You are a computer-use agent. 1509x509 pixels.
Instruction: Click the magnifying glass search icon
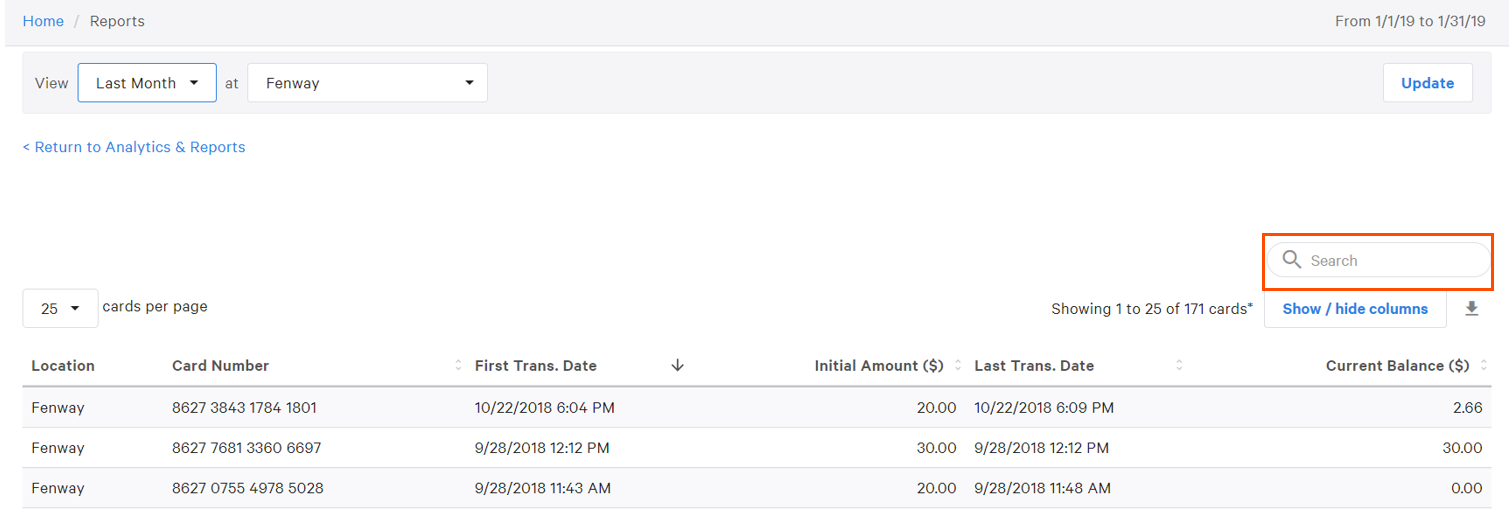(x=1292, y=260)
